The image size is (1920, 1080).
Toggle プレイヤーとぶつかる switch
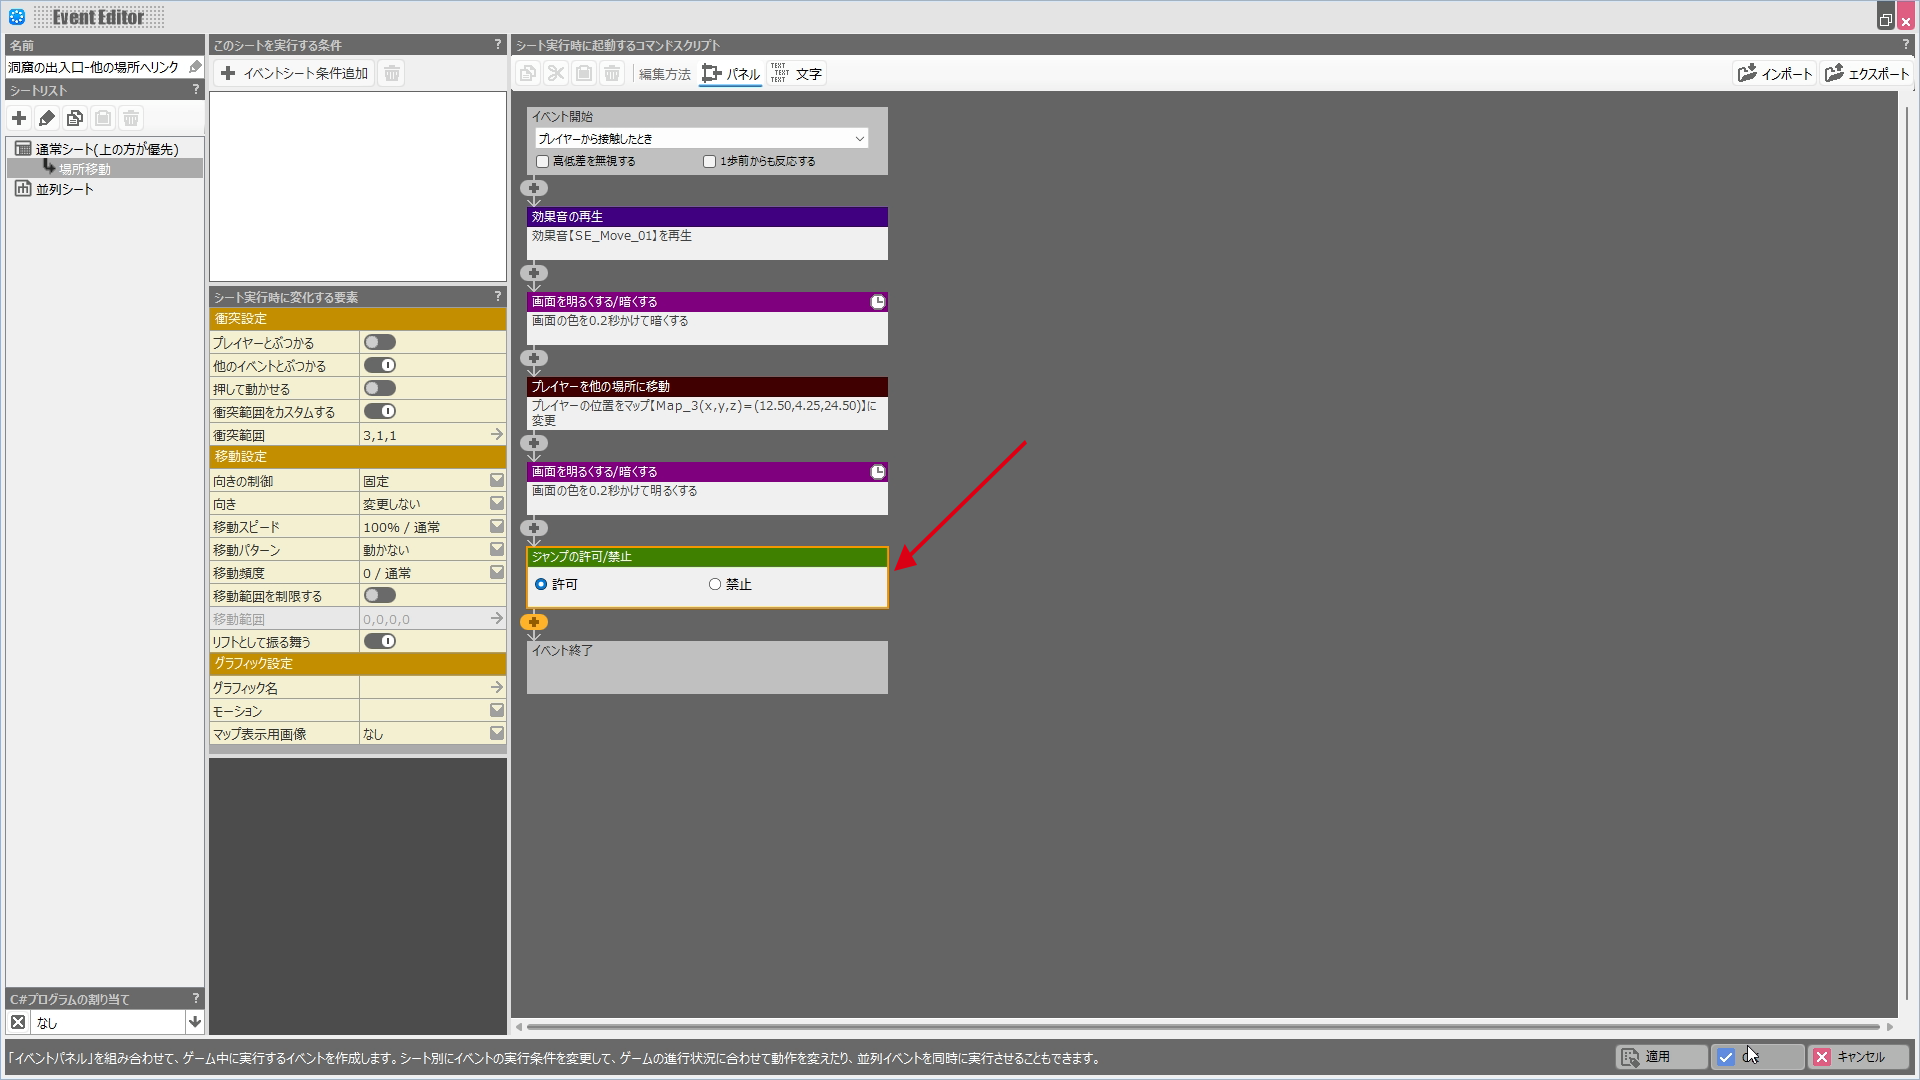click(380, 342)
